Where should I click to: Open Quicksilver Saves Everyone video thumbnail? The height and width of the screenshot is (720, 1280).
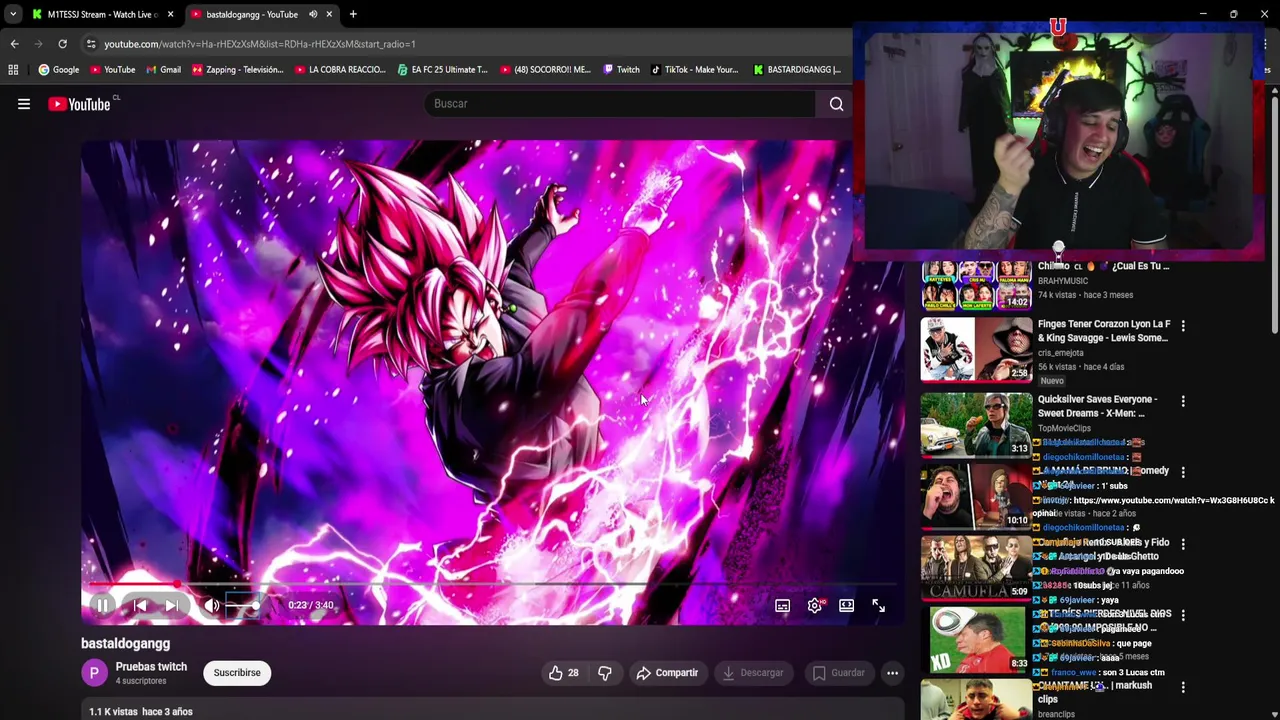[976, 425]
